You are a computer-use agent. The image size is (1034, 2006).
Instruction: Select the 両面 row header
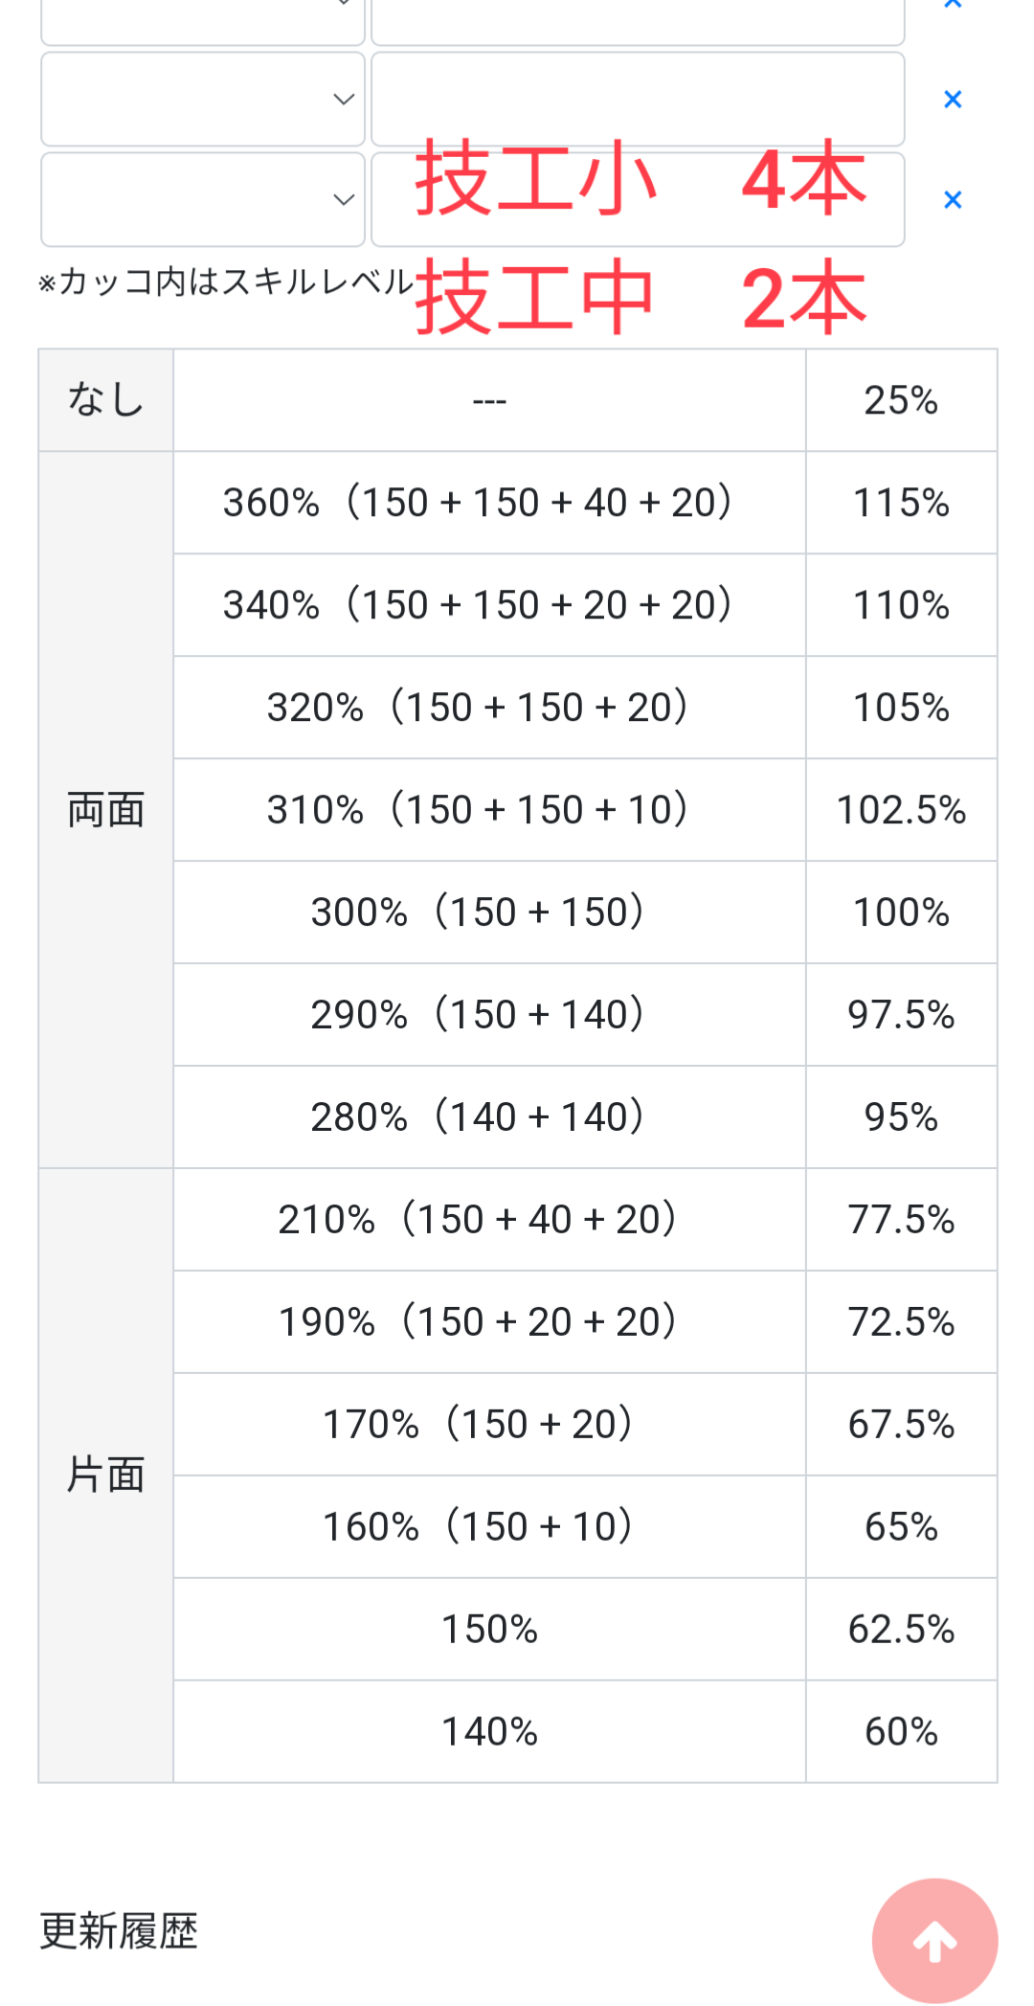coord(106,809)
